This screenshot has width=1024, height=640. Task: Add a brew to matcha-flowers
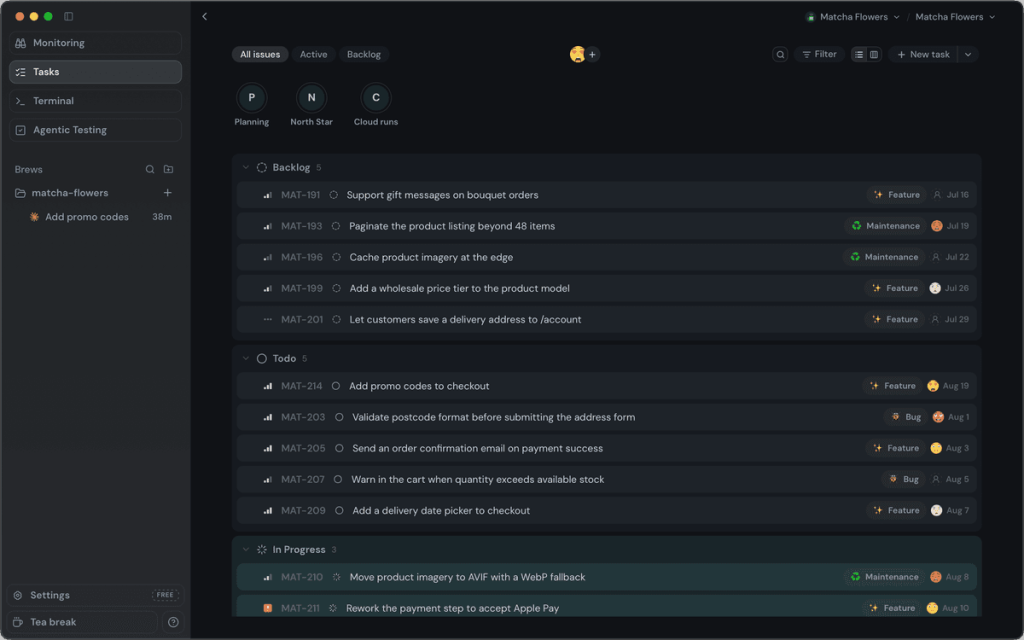168,193
